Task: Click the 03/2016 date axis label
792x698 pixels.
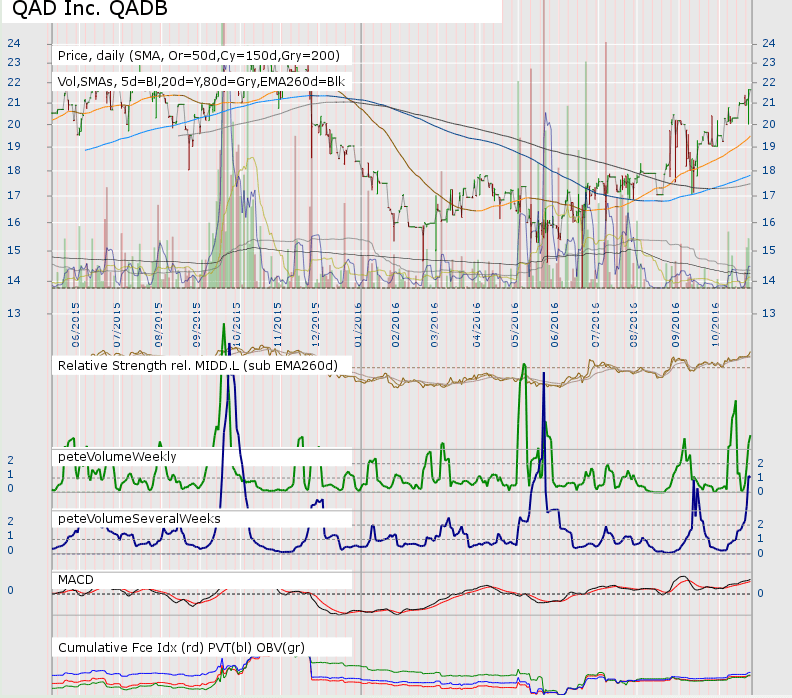Action: (434, 325)
